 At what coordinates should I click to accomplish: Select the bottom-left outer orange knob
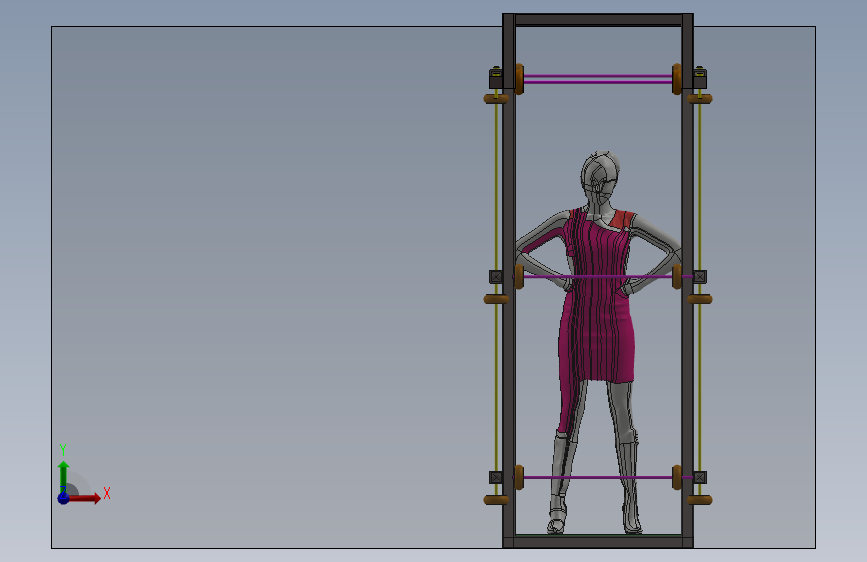[x=496, y=500]
